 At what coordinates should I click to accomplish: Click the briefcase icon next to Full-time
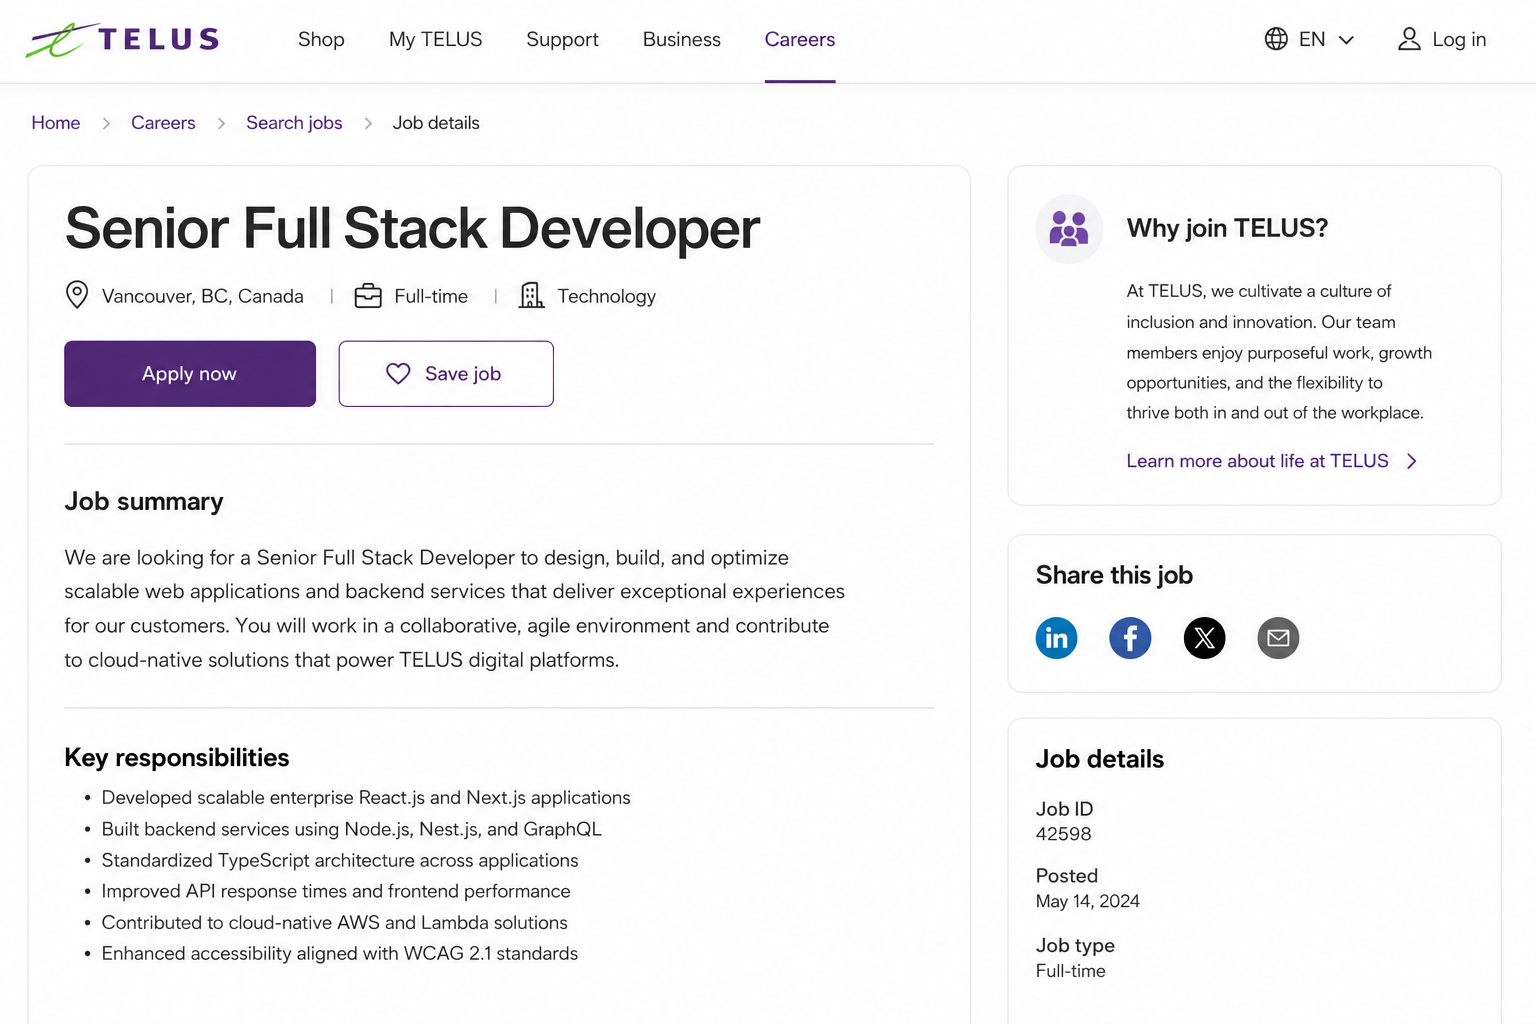[x=368, y=296]
